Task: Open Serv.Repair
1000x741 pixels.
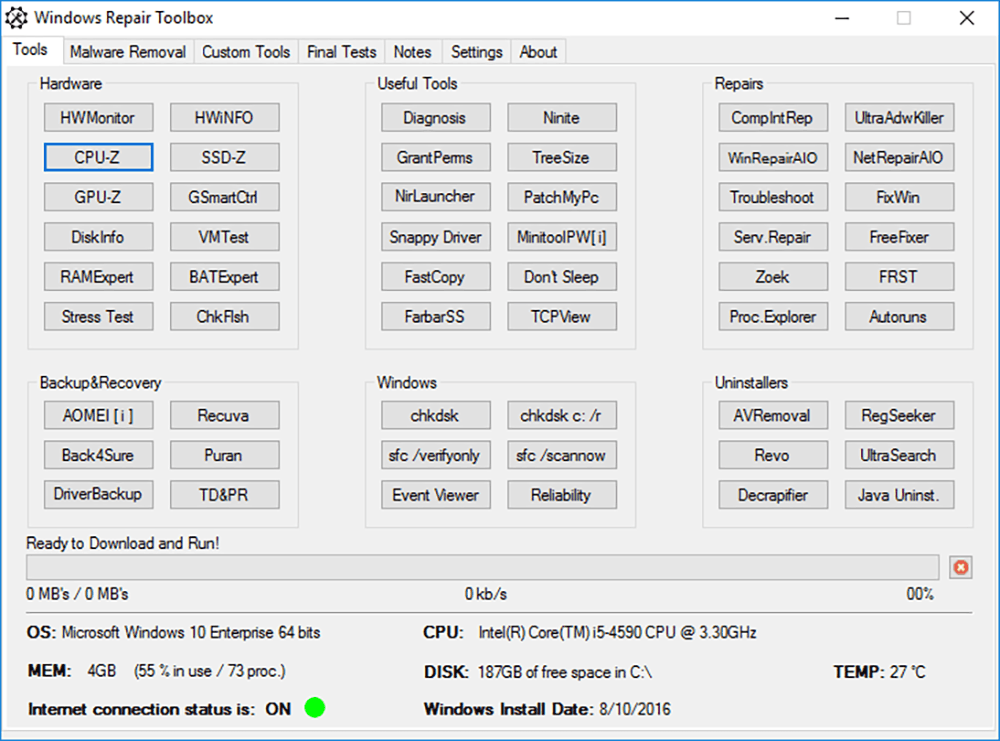Action: tap(773, 237)
